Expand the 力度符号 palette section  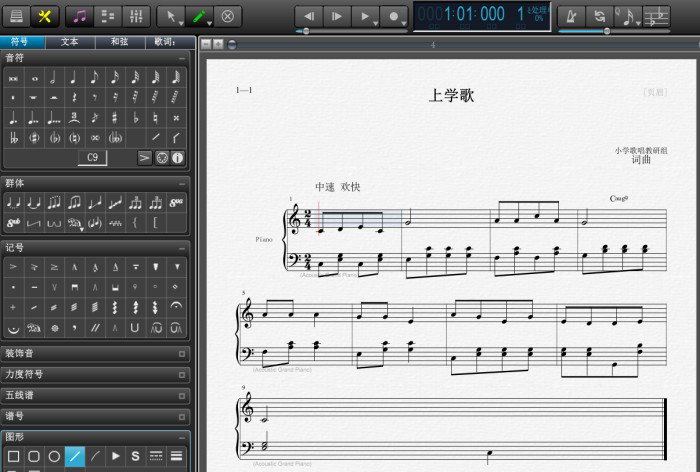click(x=182, y=374)
